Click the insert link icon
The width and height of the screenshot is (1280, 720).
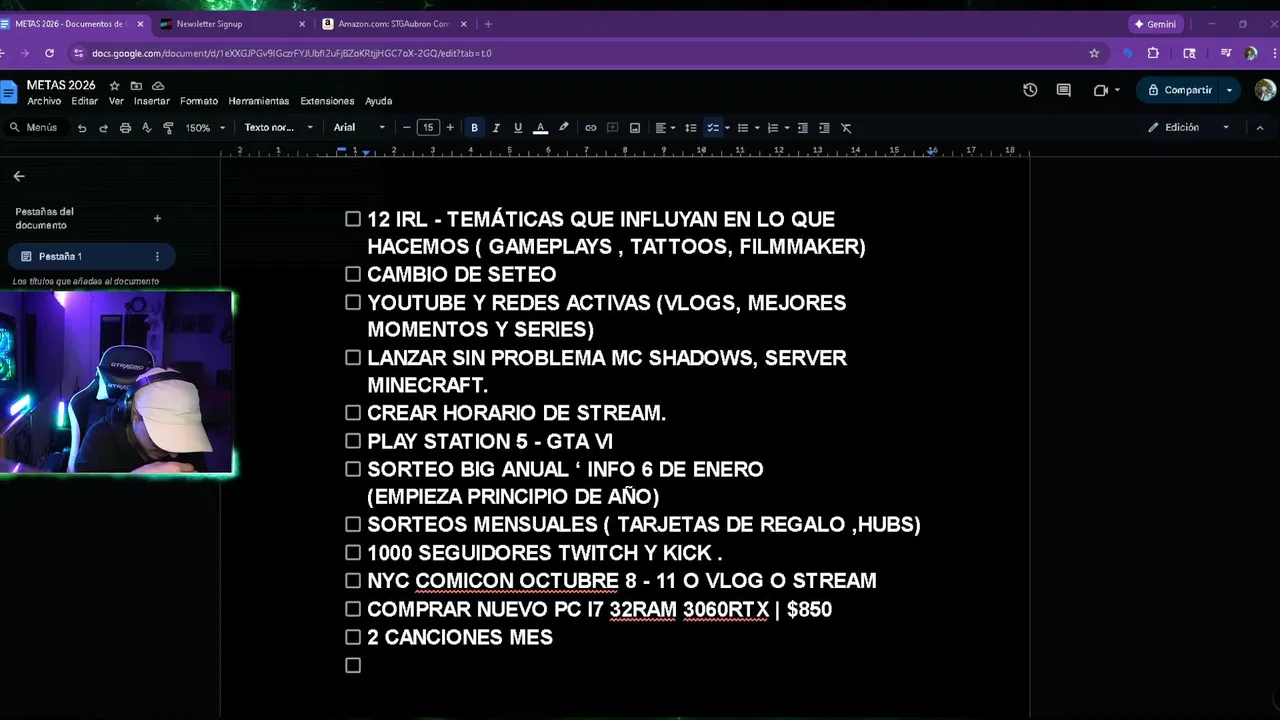(x=591, y=128)
